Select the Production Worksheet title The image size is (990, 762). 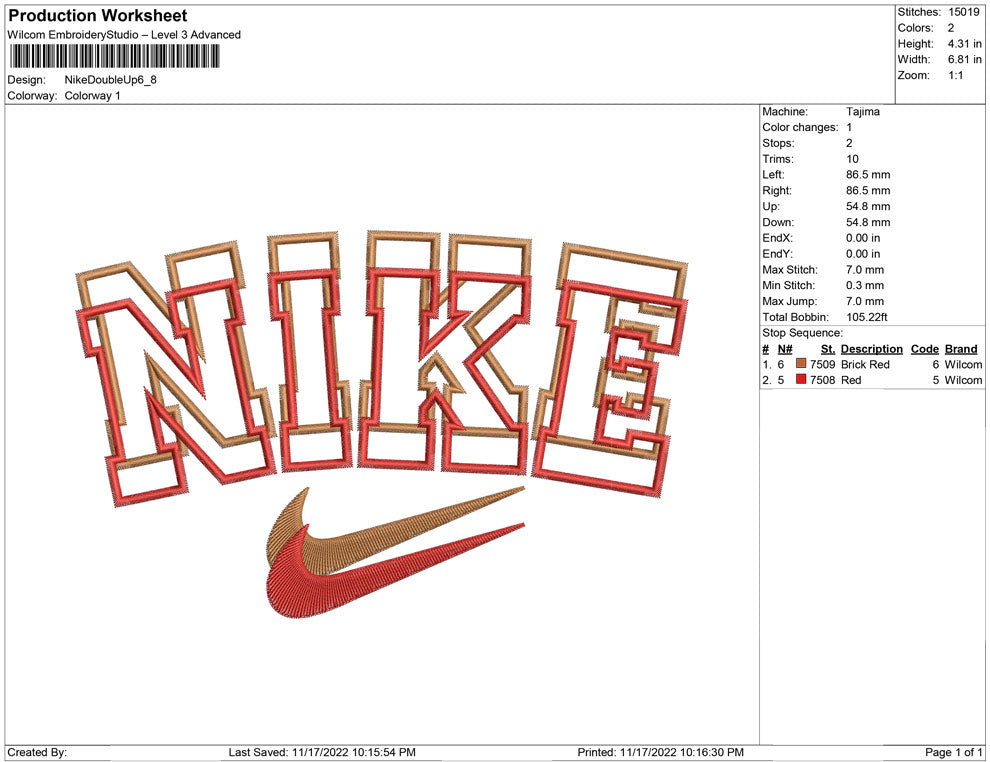tap(98, 16)
